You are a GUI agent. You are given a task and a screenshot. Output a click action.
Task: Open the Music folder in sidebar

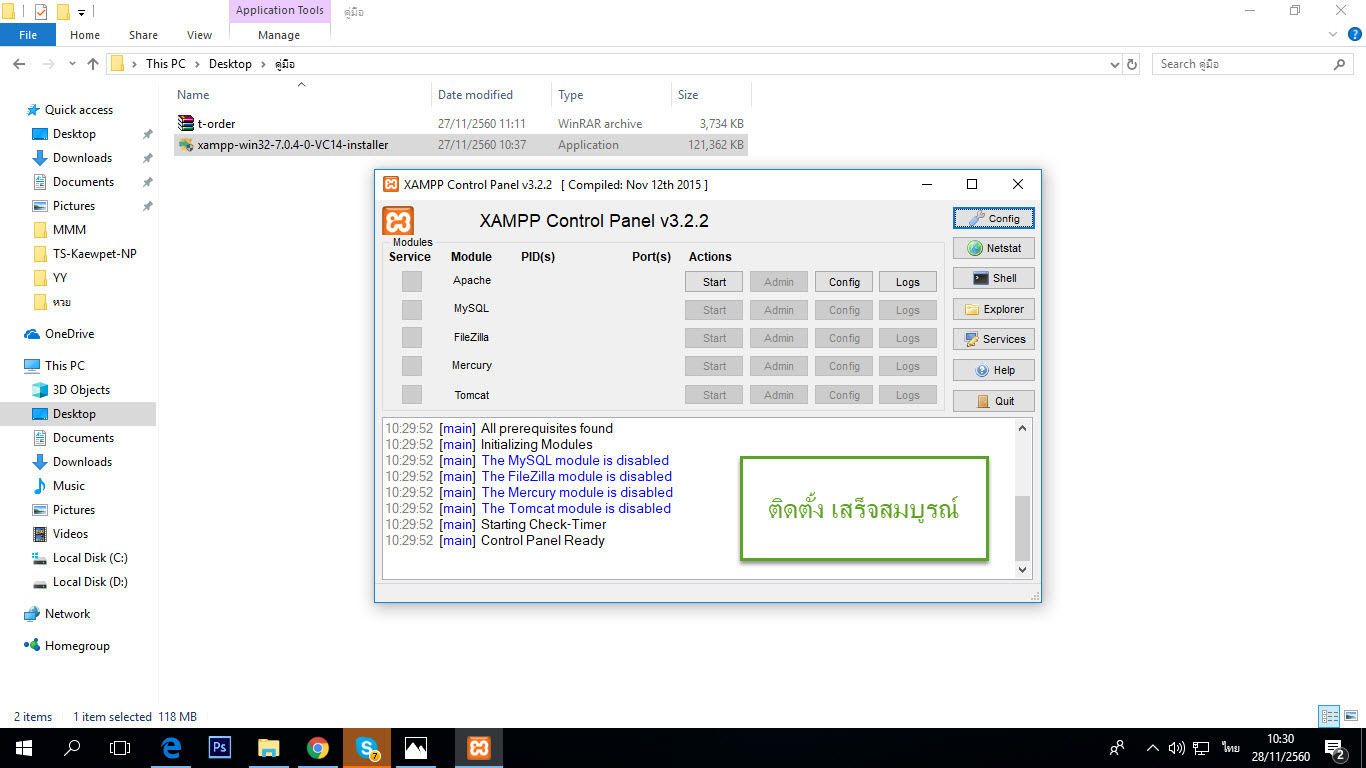[68, 486]
